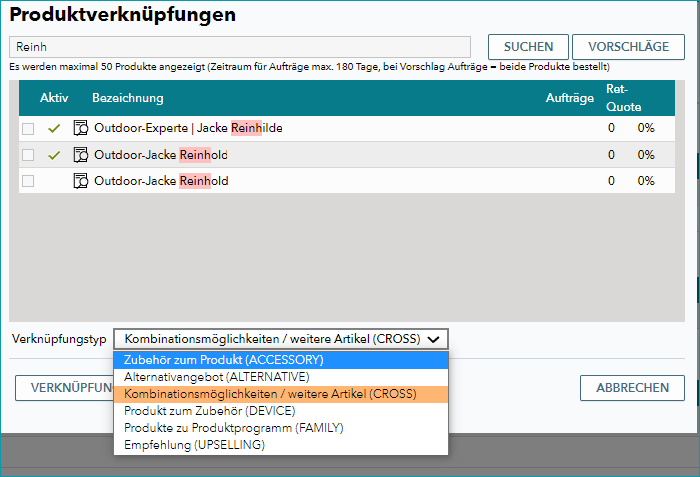Click into the search field containing Reinh
700x477 pixels.
pyautogui.click(x=240, y=47)
